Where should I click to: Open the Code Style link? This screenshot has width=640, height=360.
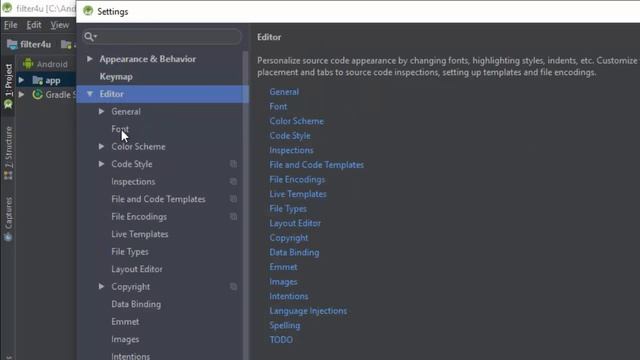tap(290, 136)
